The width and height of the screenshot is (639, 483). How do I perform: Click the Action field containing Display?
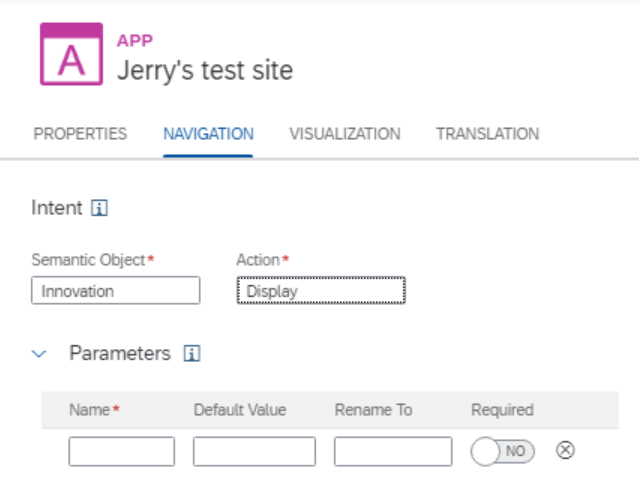click(x=321, y=290)
